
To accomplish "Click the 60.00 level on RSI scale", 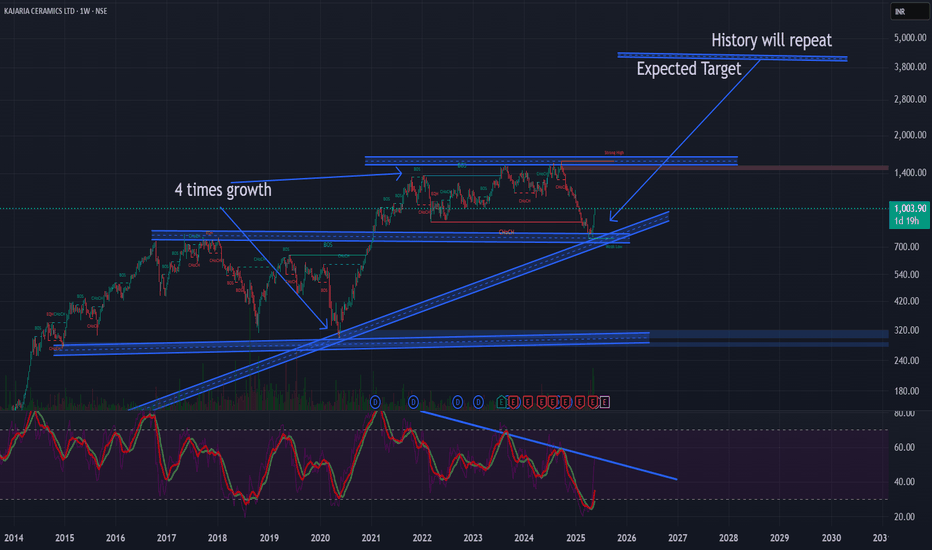I will pos(905,447).
